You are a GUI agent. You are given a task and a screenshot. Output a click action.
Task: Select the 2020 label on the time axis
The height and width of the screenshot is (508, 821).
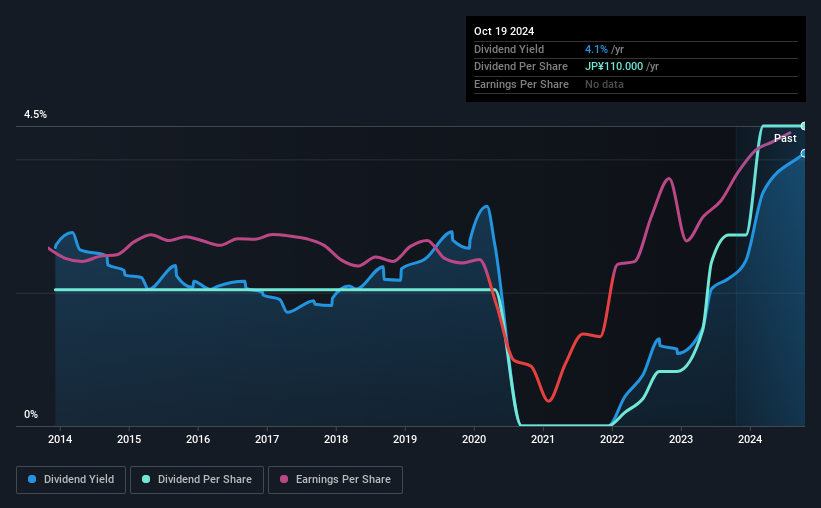(474, 439)
